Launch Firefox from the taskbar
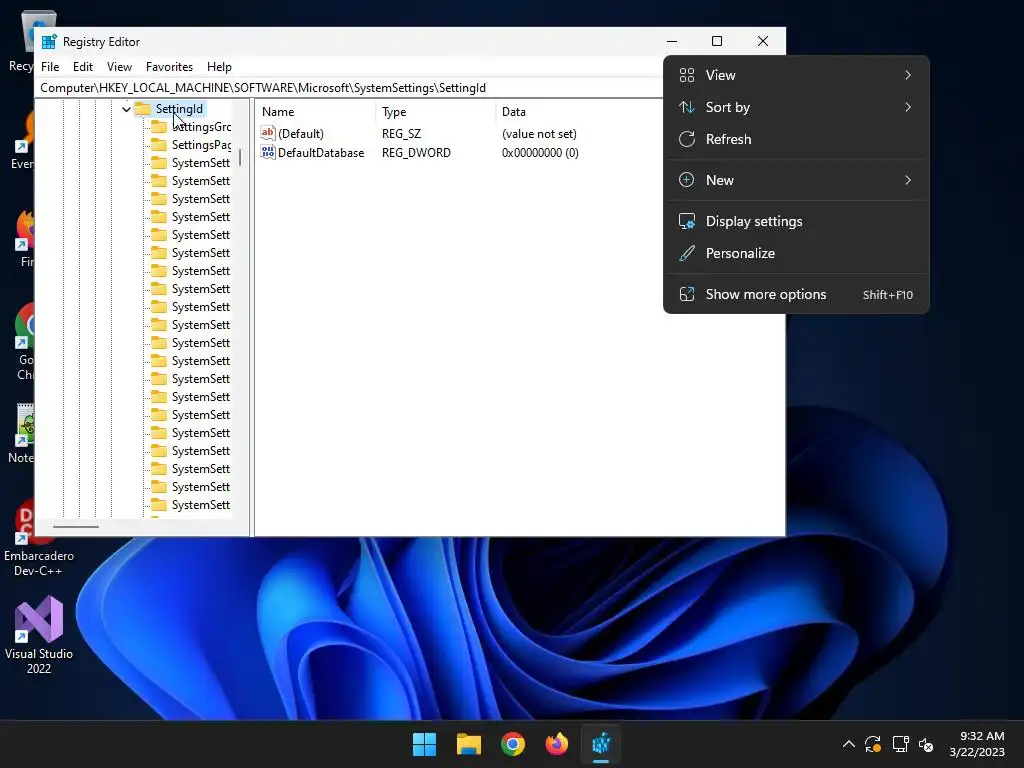1024x768 pixels. tap(556, 744)
